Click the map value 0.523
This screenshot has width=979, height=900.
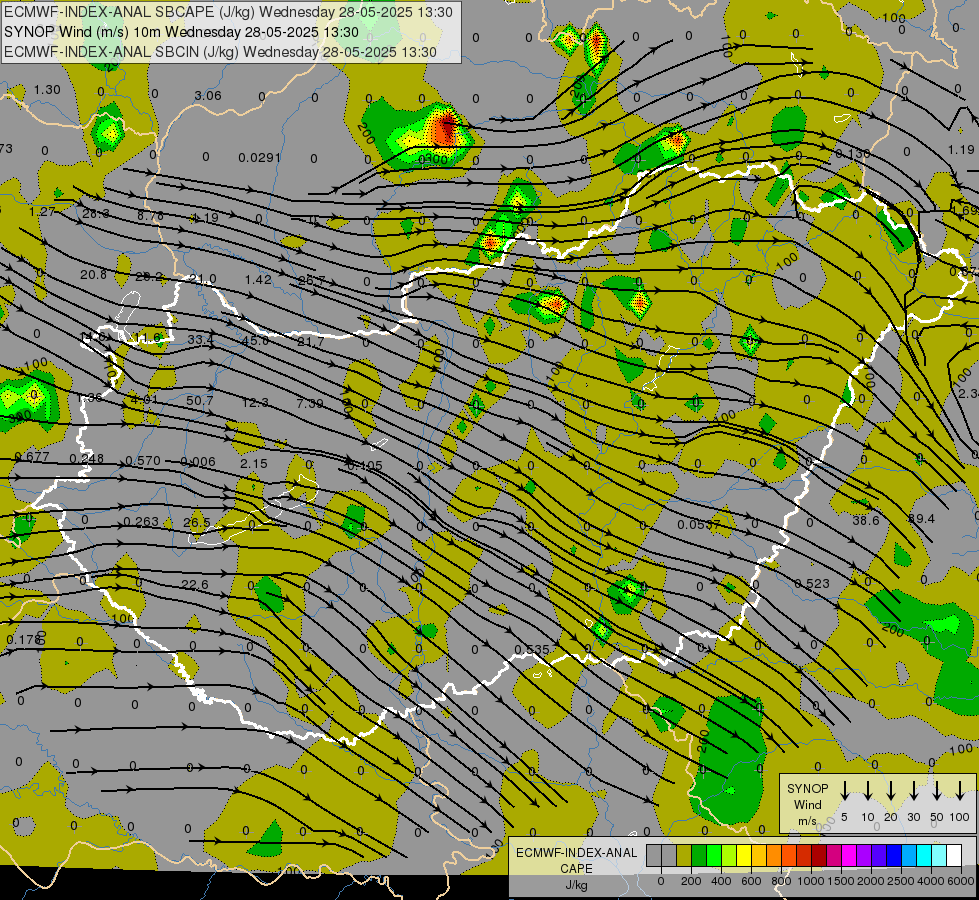(x=812, y=583)
